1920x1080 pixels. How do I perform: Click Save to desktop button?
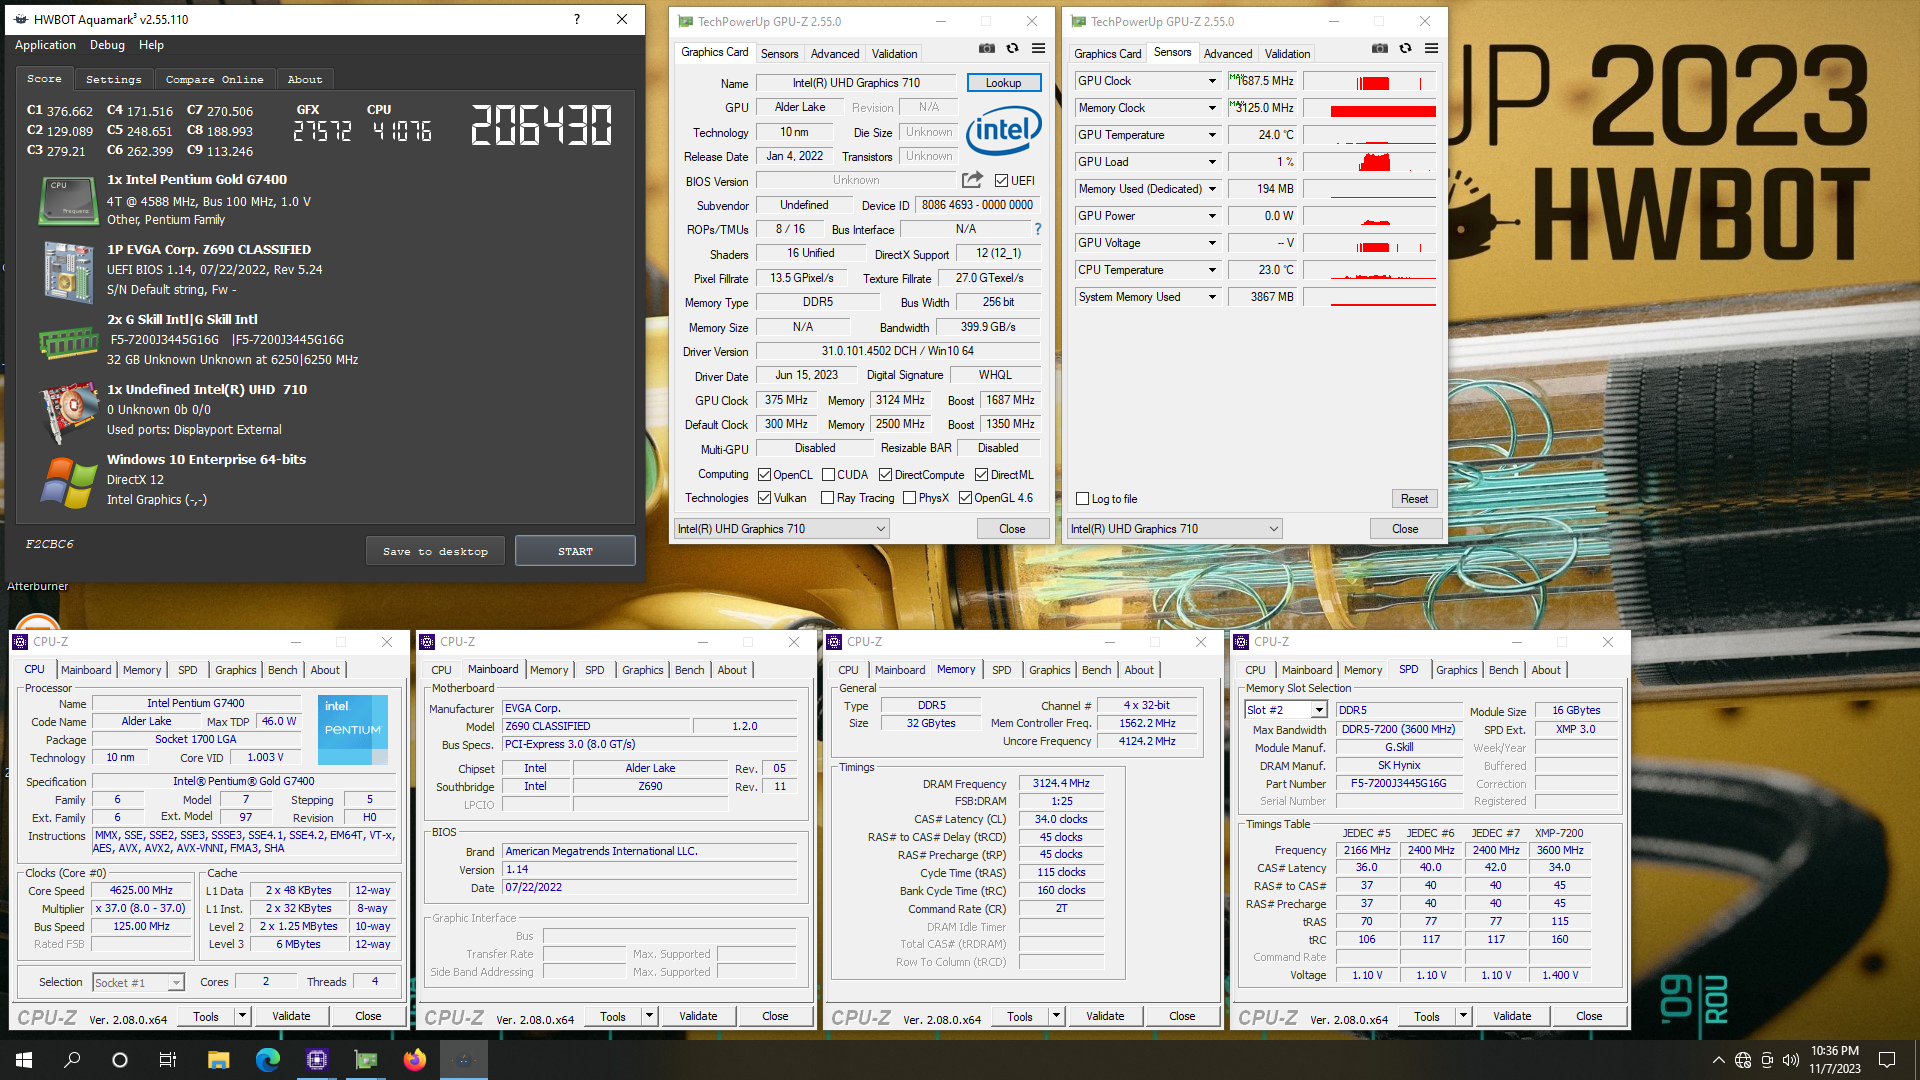[x=435, y=551]
